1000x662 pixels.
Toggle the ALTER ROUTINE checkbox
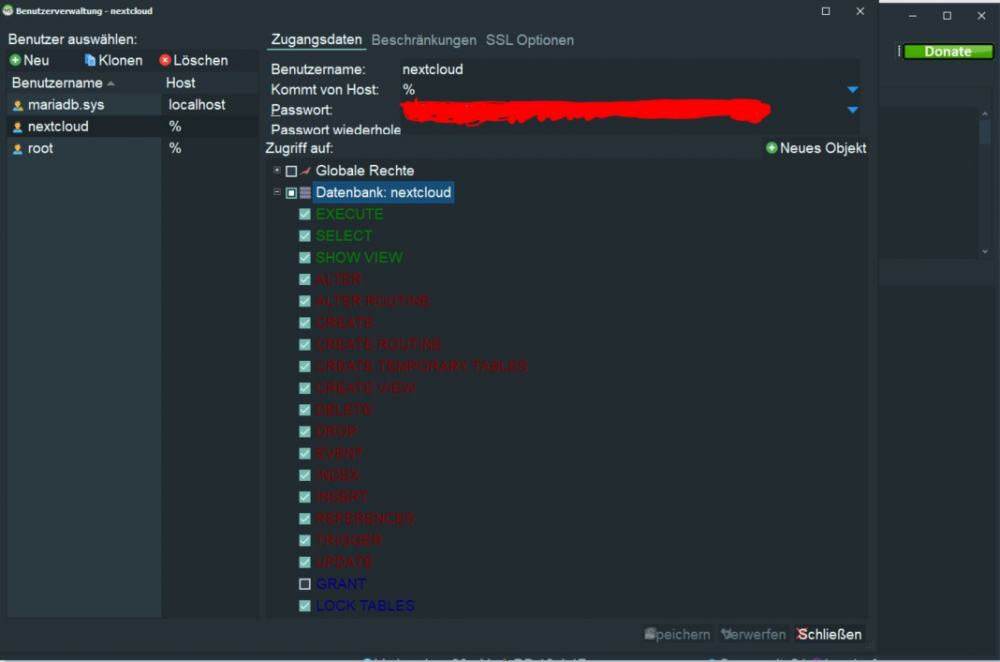[x=305, y=301]
